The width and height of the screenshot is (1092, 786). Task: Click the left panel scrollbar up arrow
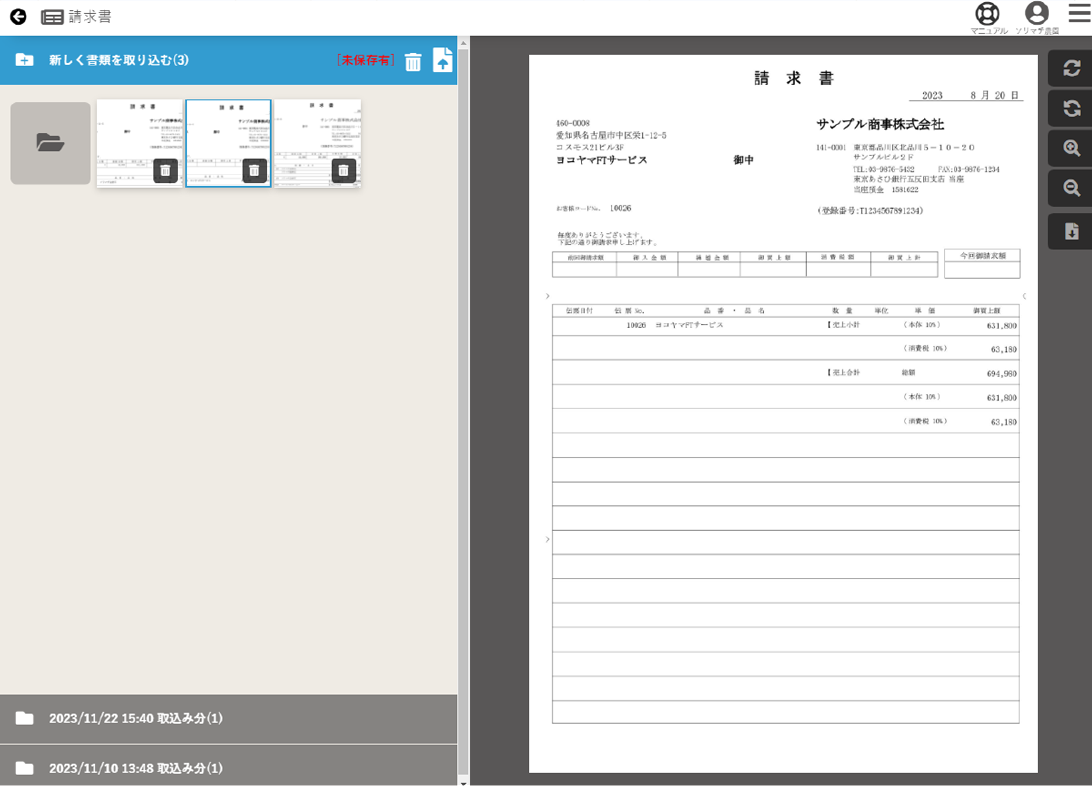pos(464,42)
